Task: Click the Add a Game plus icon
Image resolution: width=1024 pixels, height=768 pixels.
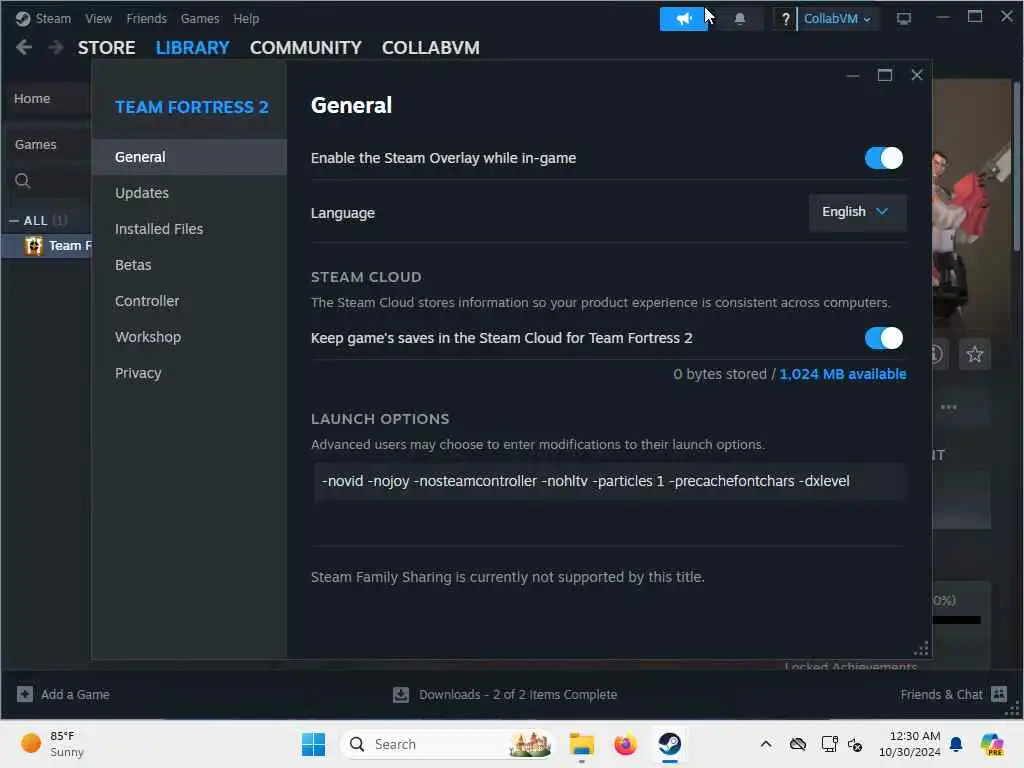Action: point(25,694)
